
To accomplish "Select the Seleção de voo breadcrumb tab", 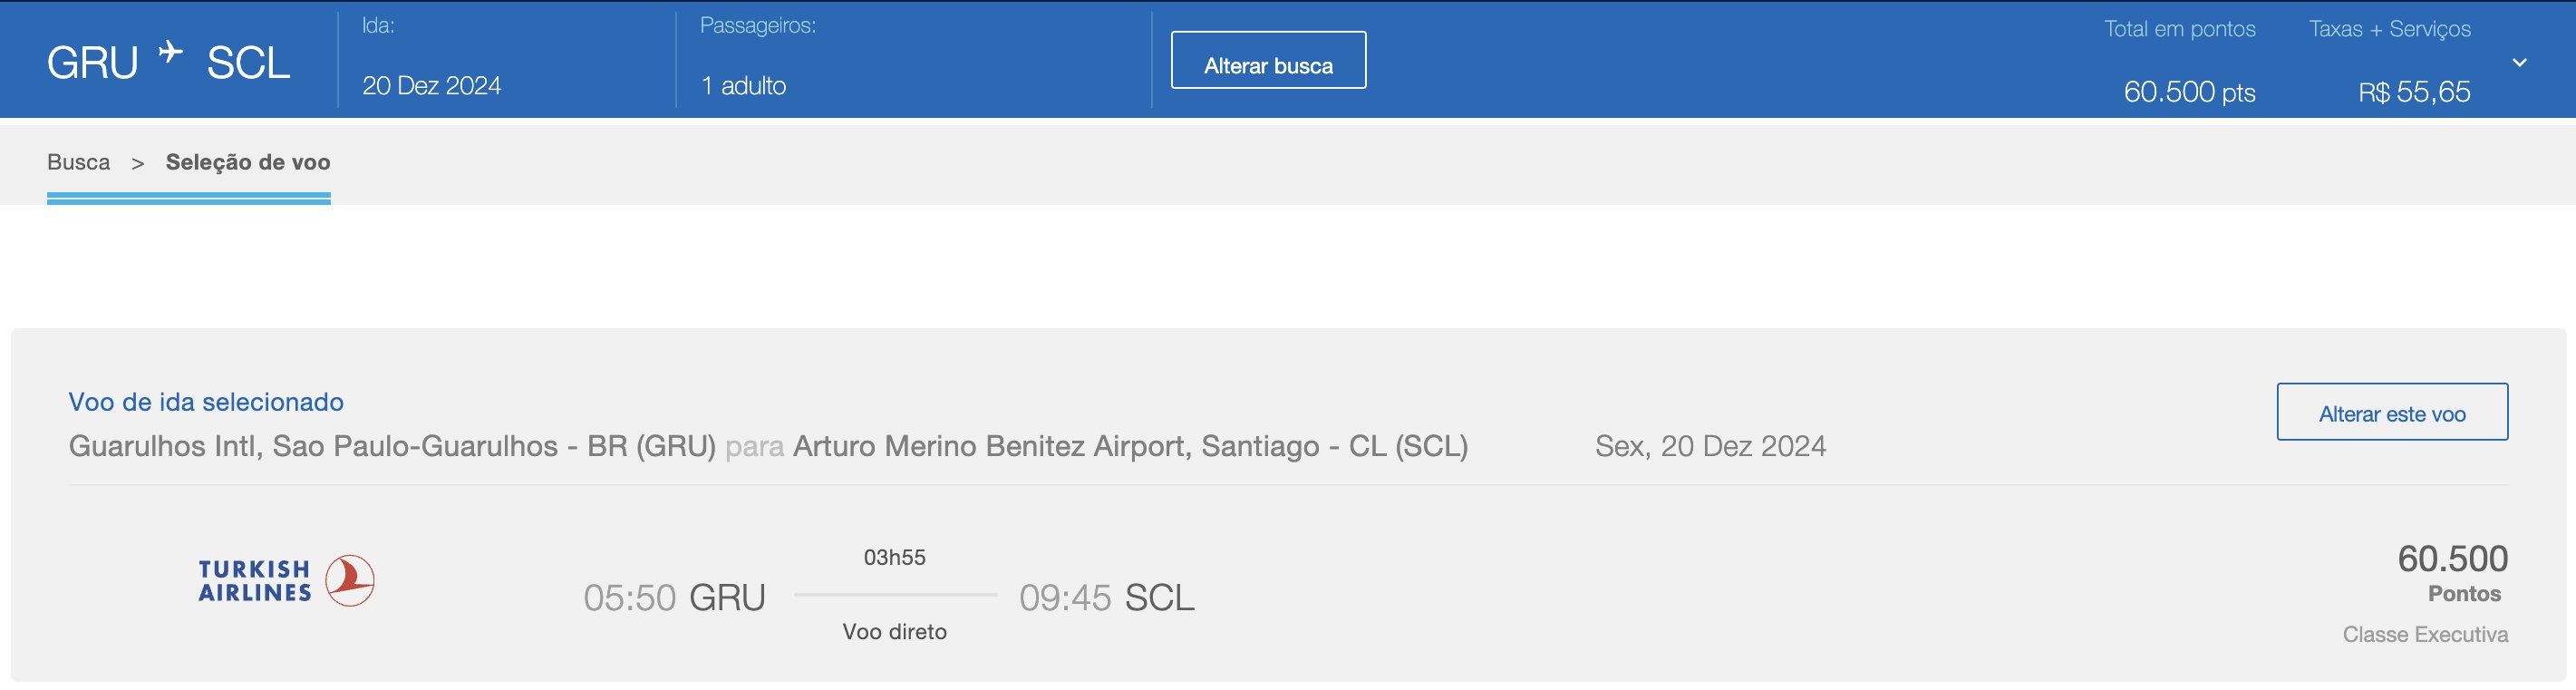I will coord(247,162).
